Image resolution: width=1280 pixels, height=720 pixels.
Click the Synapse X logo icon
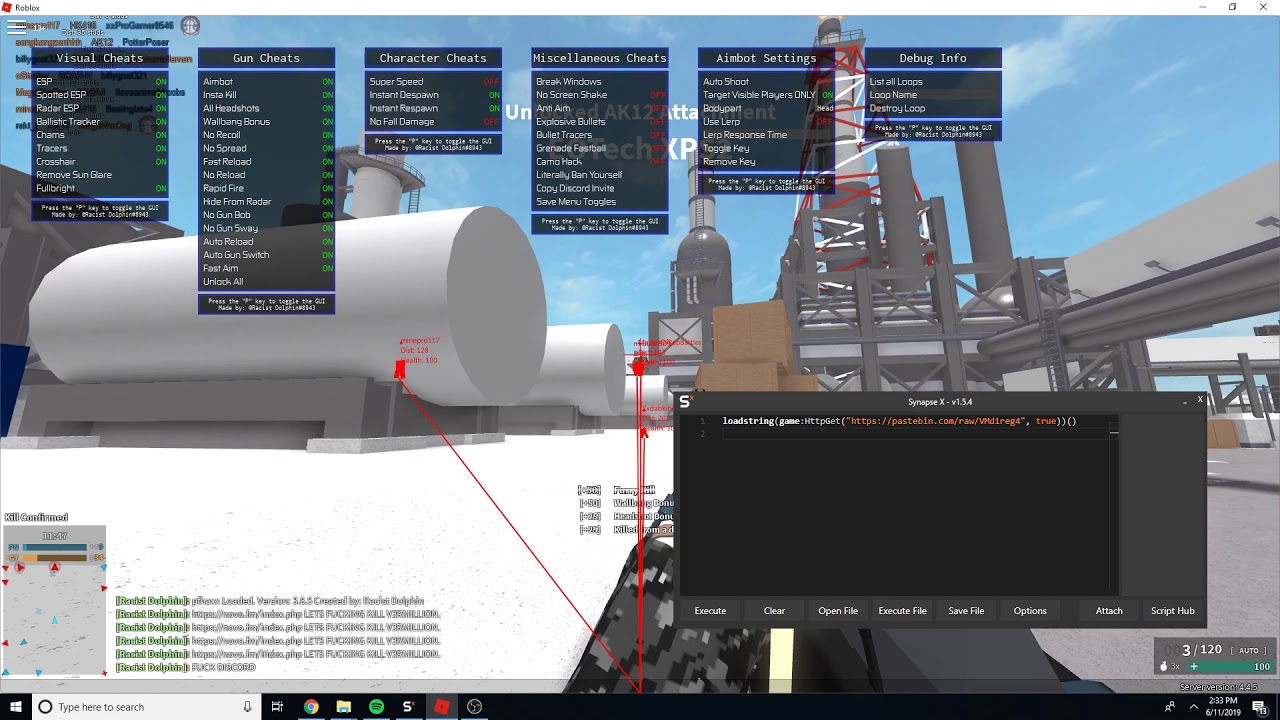[x=686, y=401]
